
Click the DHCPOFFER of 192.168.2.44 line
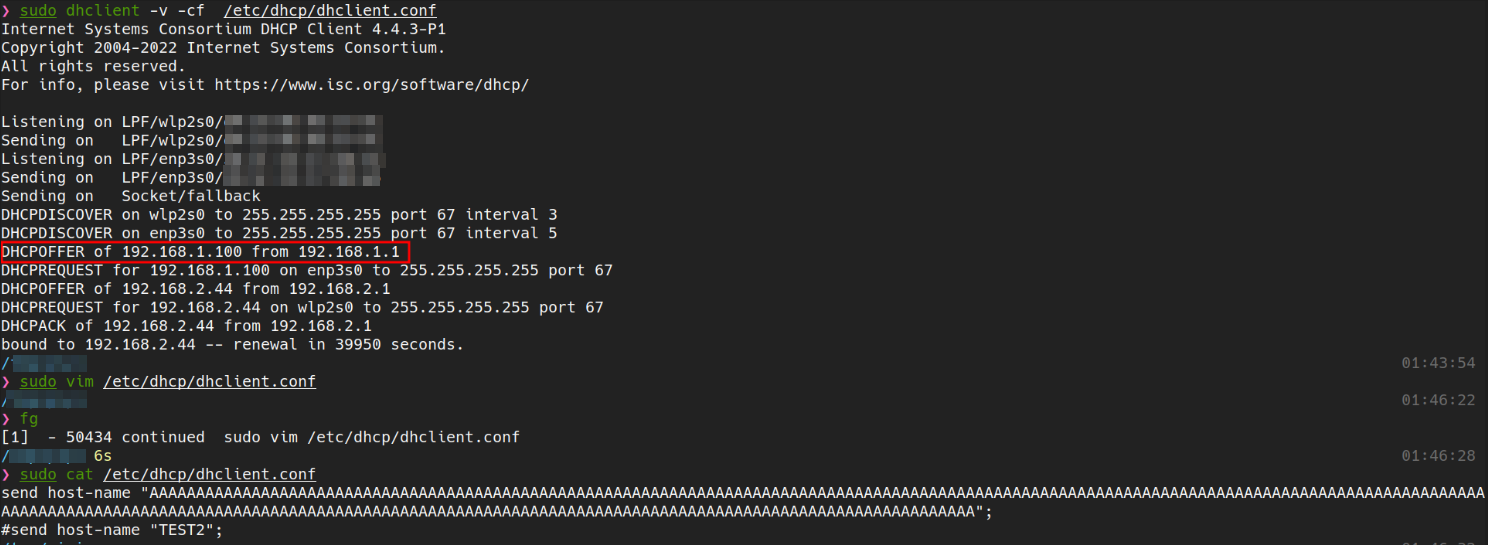click(186, 289)
